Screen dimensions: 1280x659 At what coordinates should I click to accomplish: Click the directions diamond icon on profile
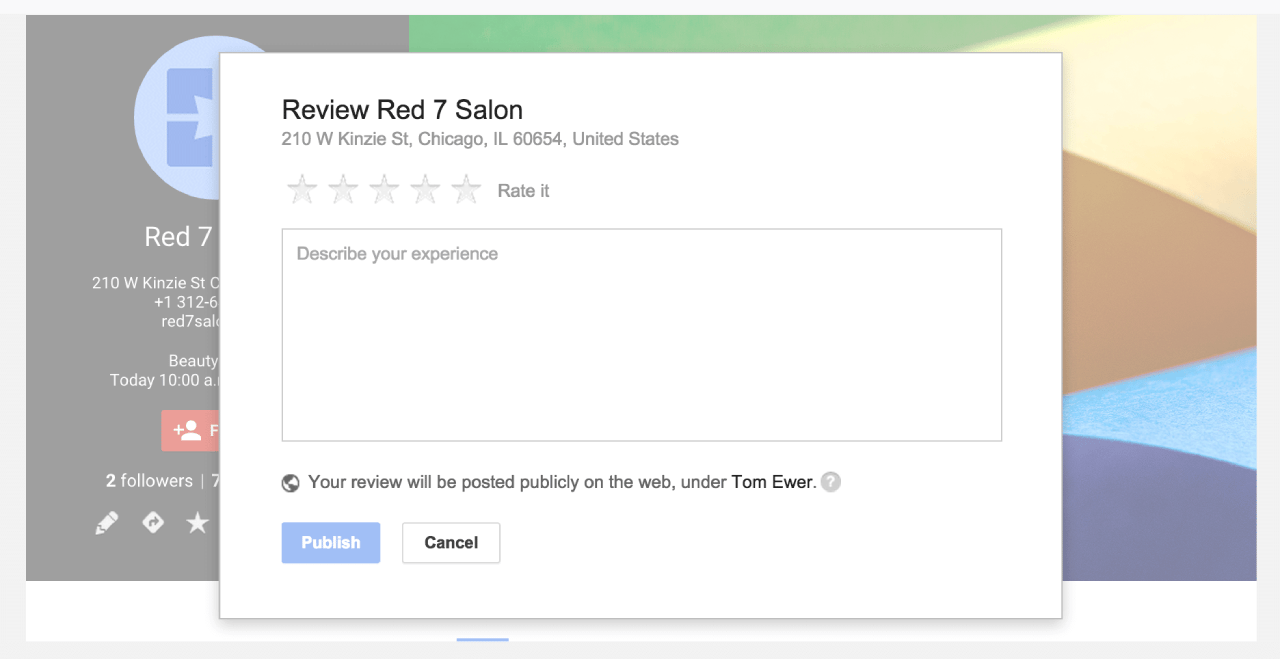pyautogui.click(x=153, y=522)
